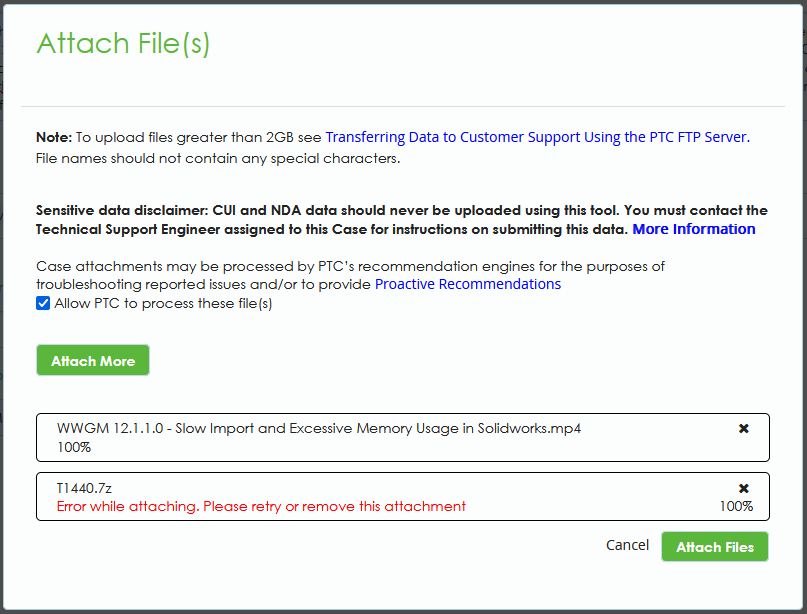The image size is (807, 614).
Task: Click the Attach More button
Action: 93,361
